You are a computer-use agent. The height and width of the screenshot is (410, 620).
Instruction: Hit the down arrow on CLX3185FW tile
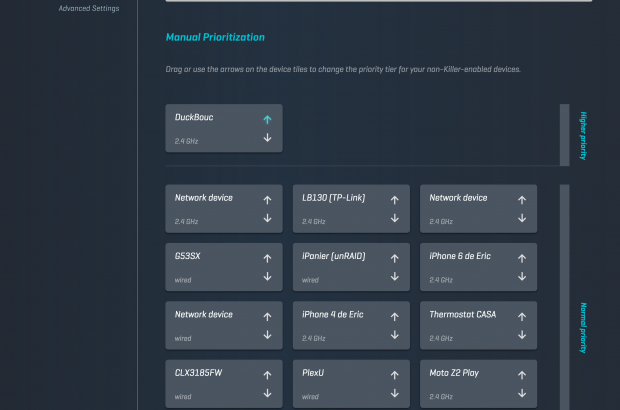pyautogui.click(x=267, y=393)
